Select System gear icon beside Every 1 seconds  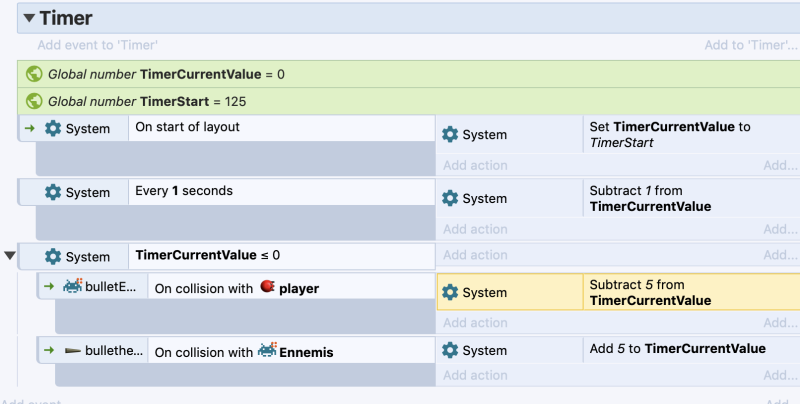click(x=53, y=192)
